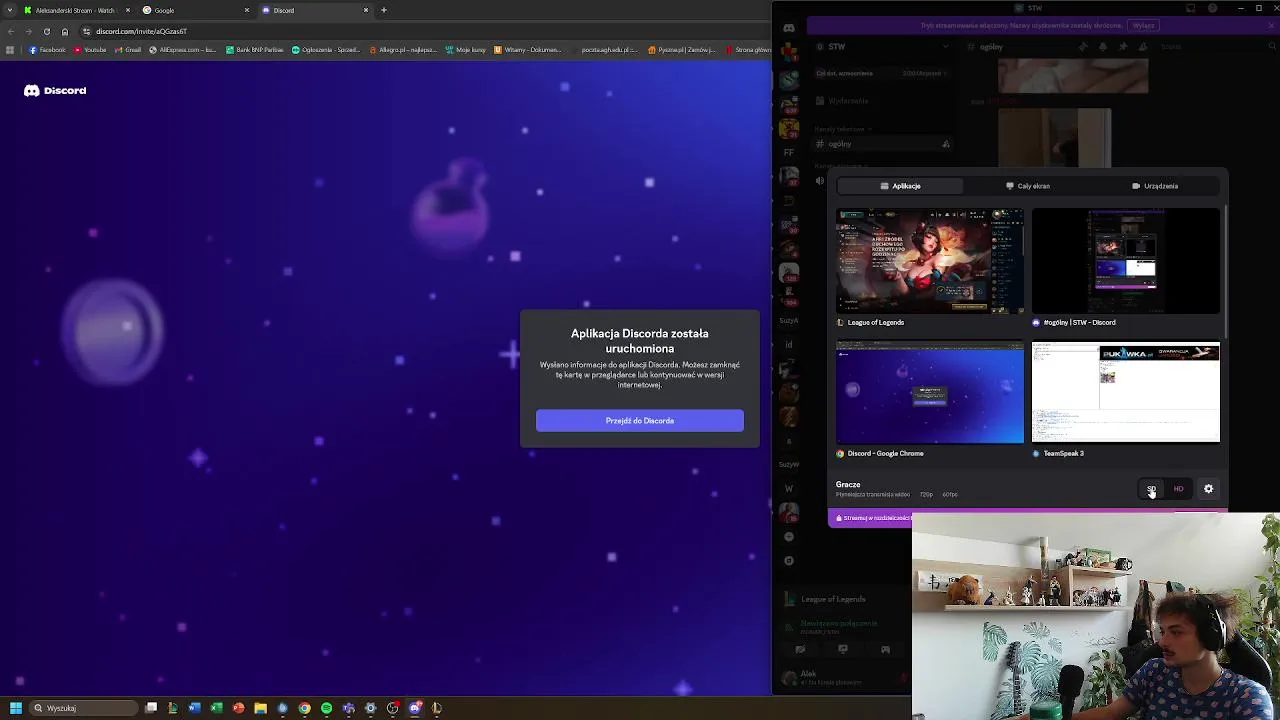Open Discord home direct messages icon

[x=789, y=28]
